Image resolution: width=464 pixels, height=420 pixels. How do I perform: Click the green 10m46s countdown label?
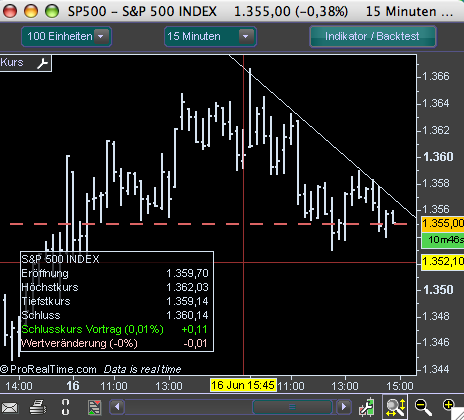443,240
